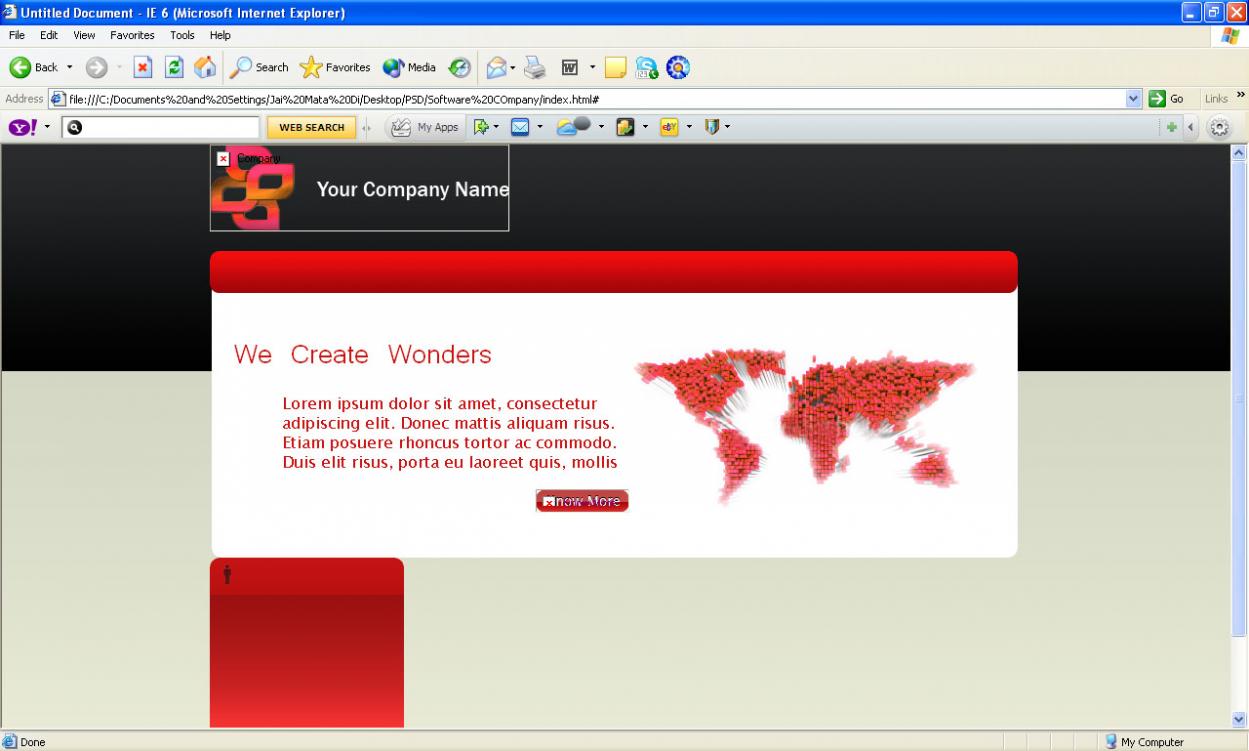Open Yahoo Mail envelope icon
Image resolution: width=1249 pixels, height=751 pixels.
click(520, 127)
